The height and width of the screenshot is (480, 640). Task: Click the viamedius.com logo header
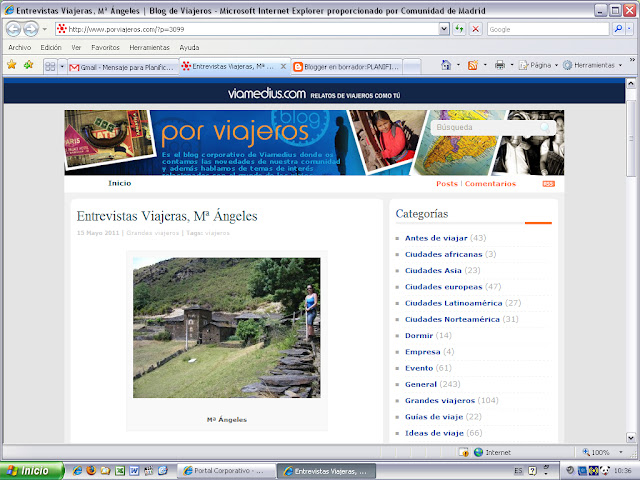[267, 94]
